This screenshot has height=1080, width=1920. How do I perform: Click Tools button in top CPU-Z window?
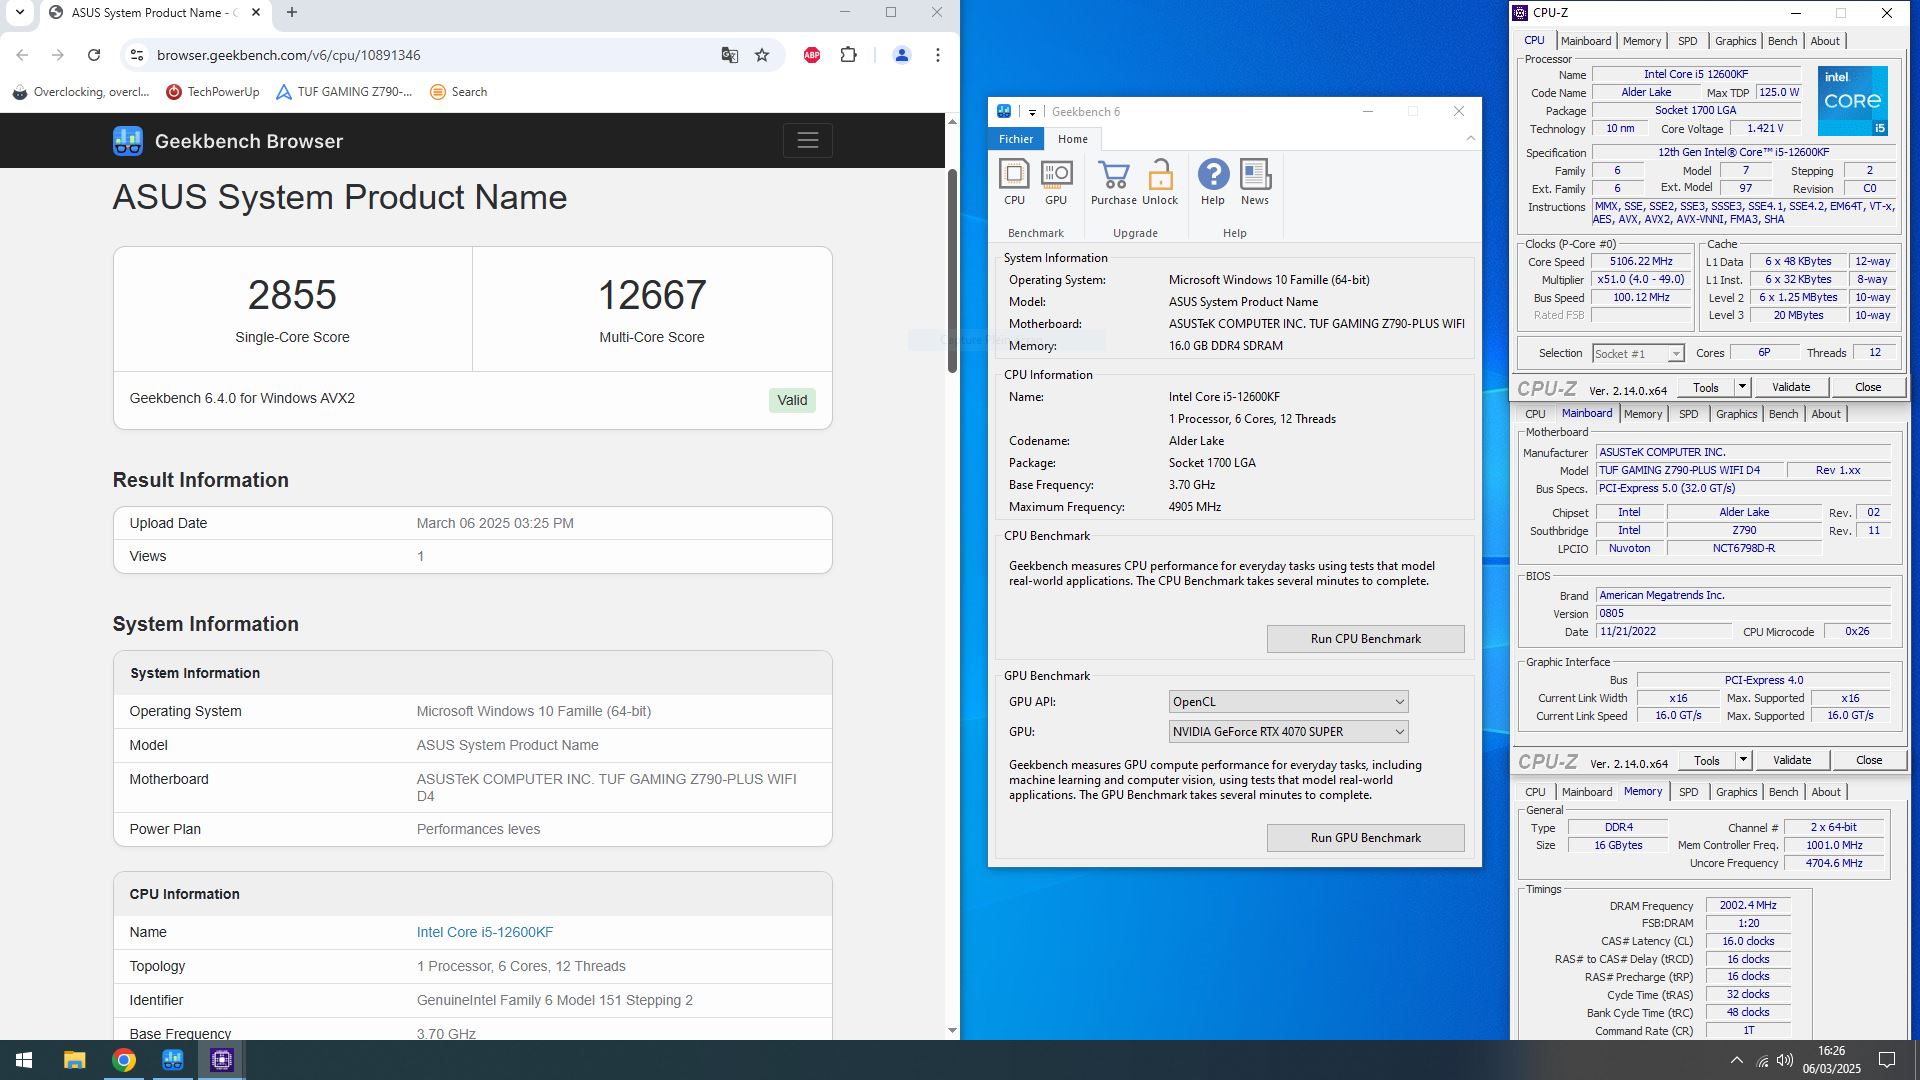pos(1705,387)
